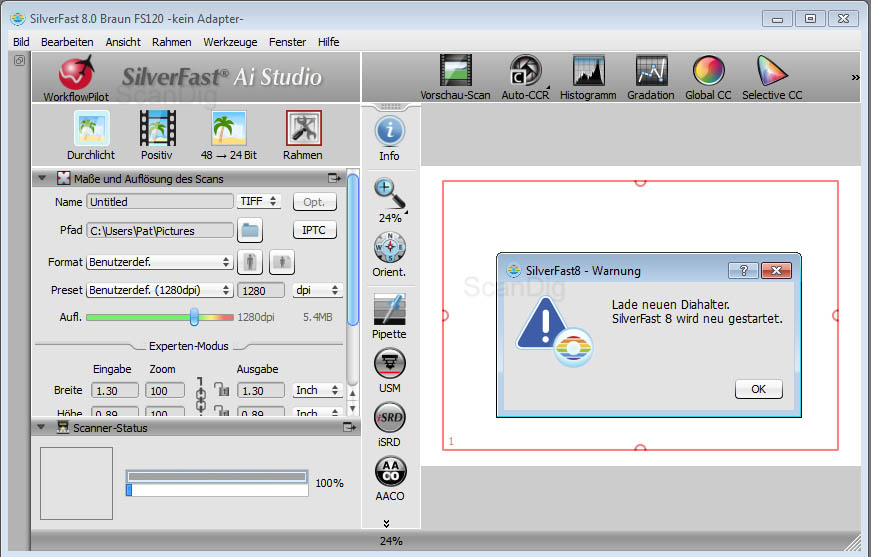871x557 pixels.
Task: Open the Rahmen settings icon
Action: [303, 136]
